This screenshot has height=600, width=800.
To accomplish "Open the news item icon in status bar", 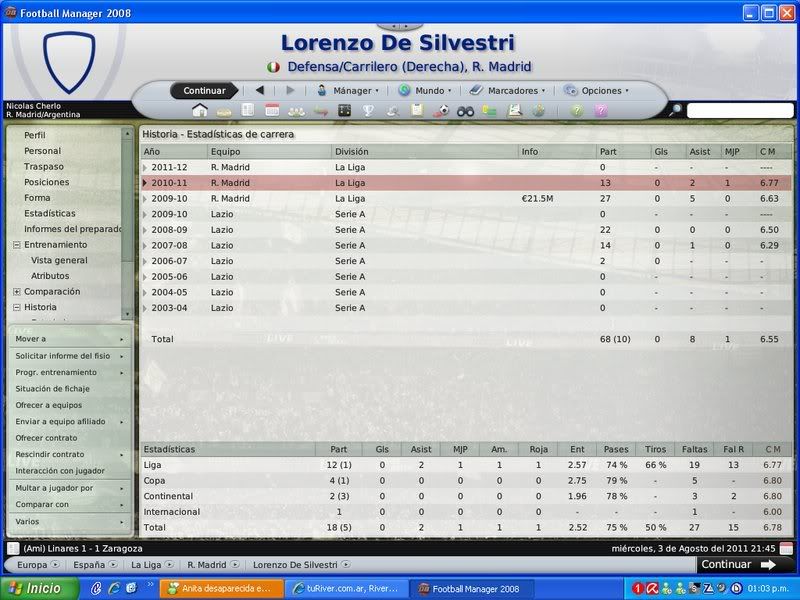I will coord(13,548).
